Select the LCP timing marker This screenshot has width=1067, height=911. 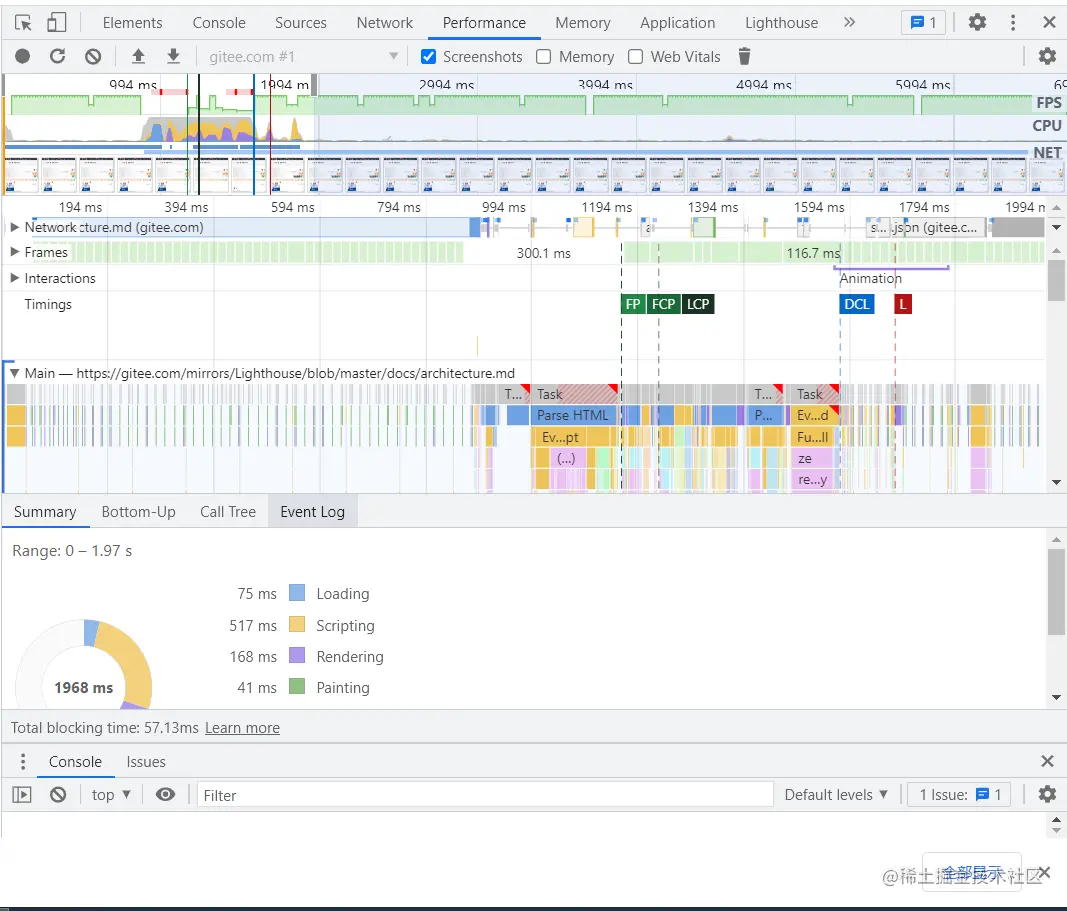pos(698,304)
